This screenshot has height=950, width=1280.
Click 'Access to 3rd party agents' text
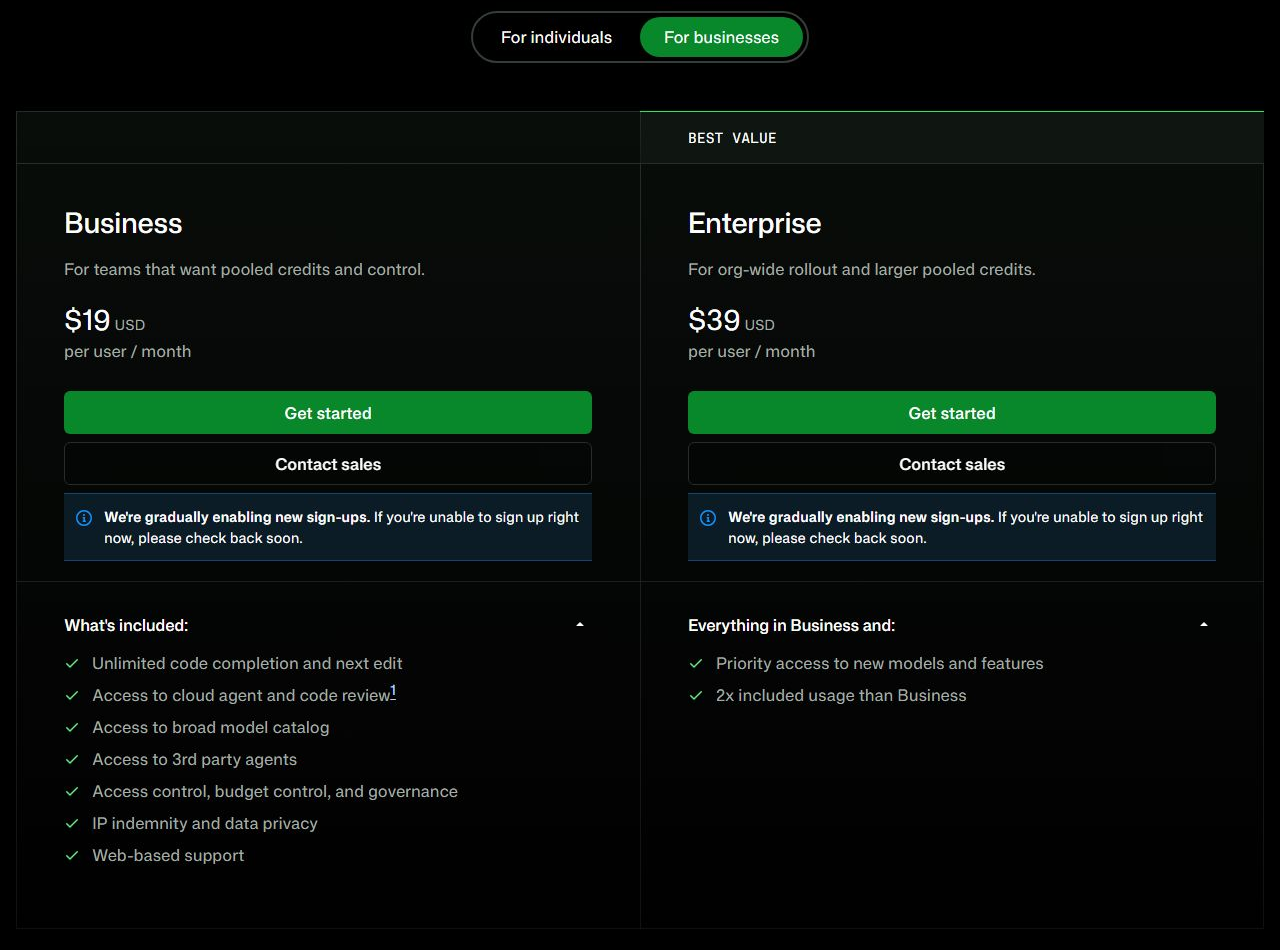194,759
